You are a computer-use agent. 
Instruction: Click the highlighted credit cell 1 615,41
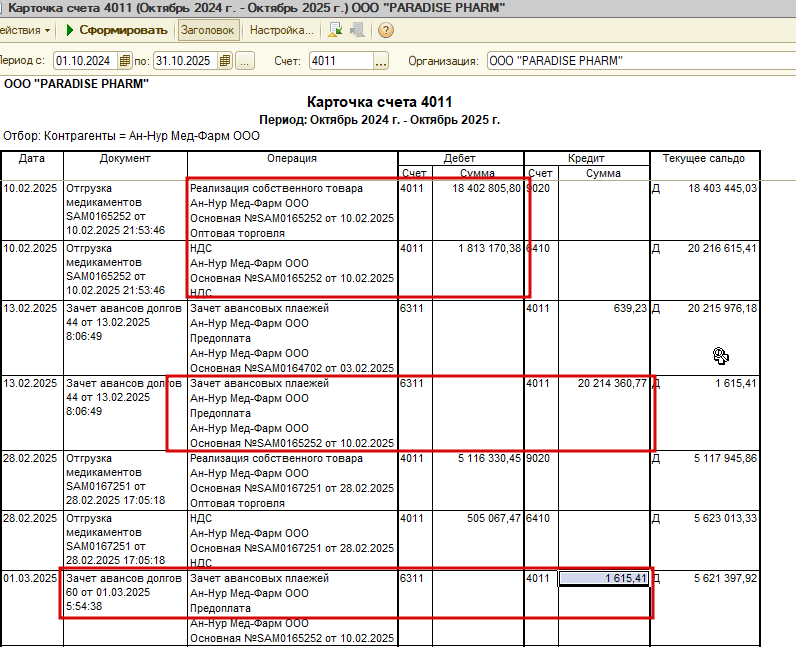pos(604,578)
